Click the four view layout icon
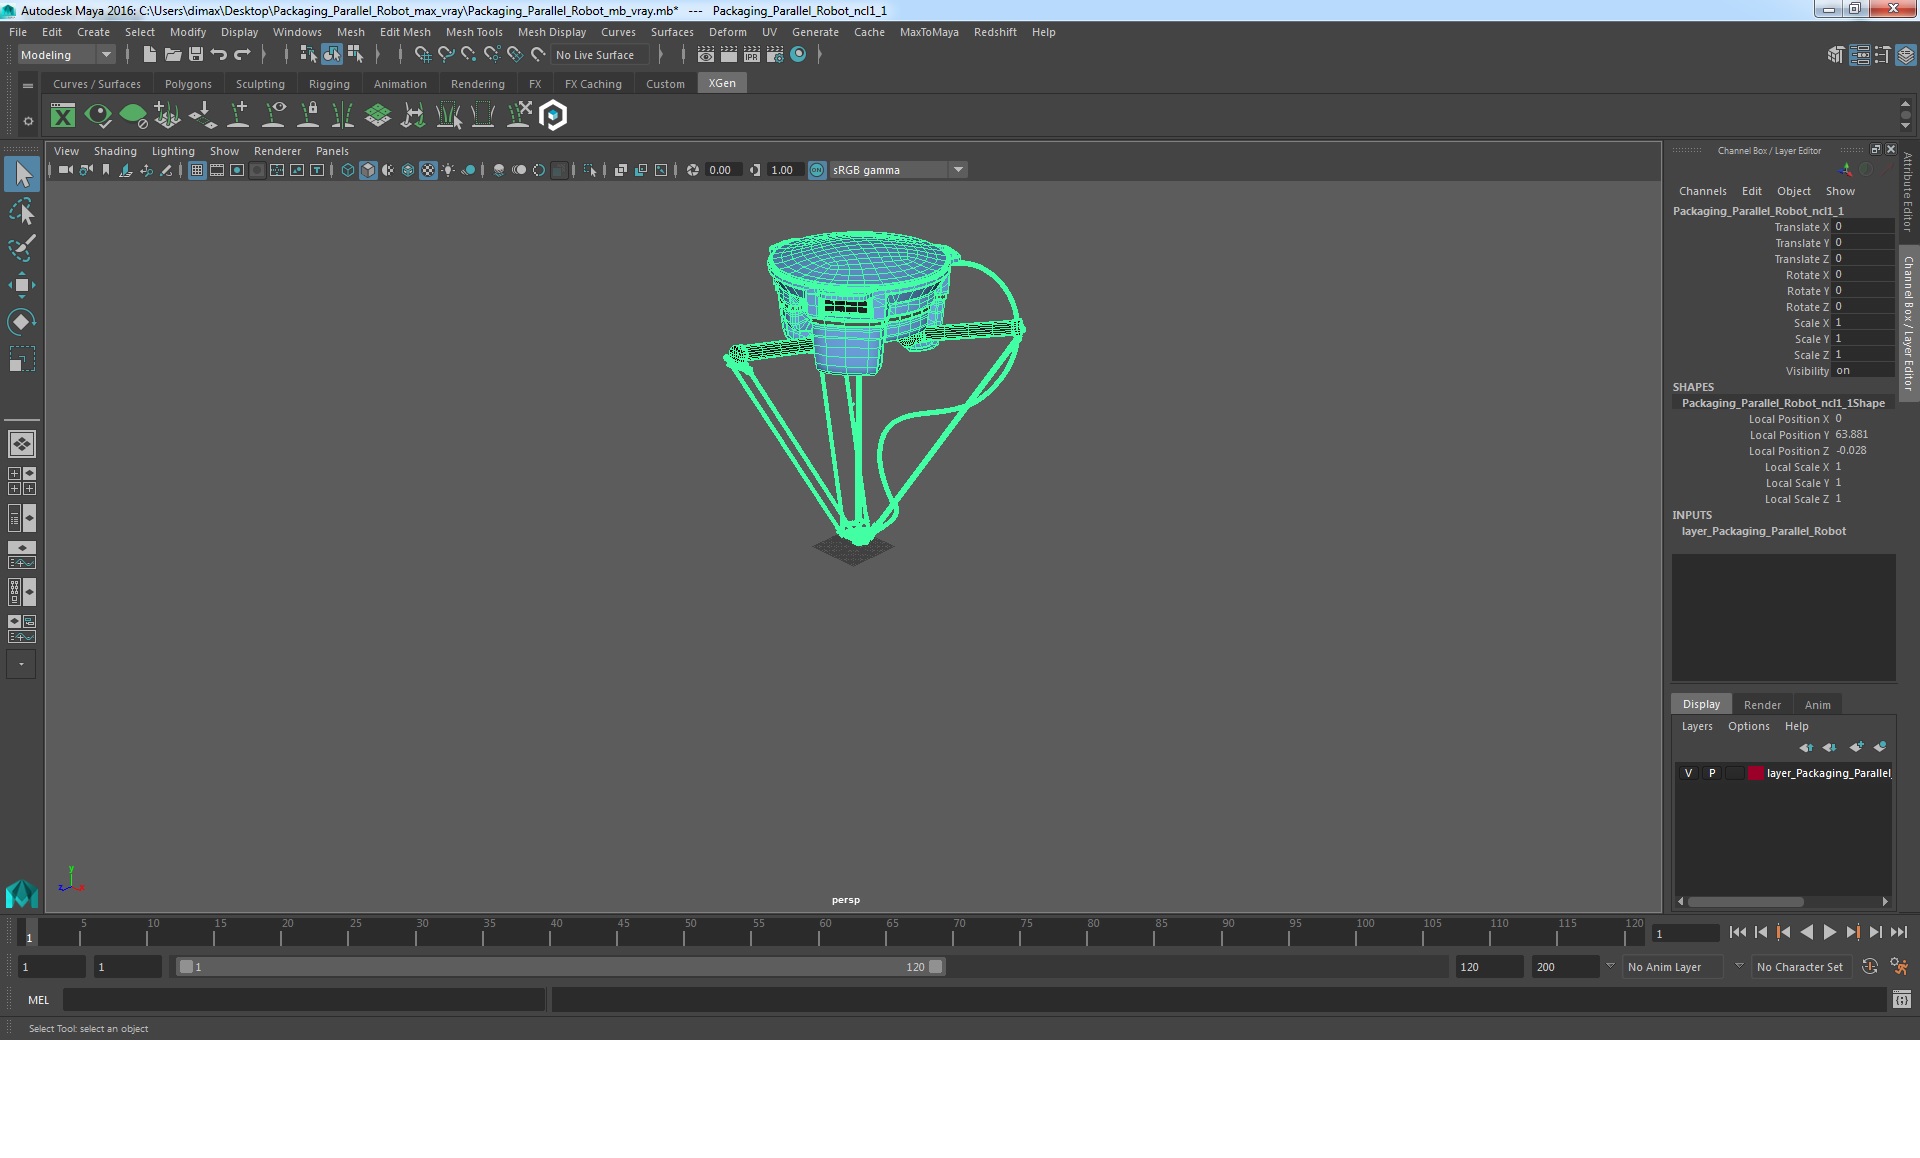 point(22,481)
